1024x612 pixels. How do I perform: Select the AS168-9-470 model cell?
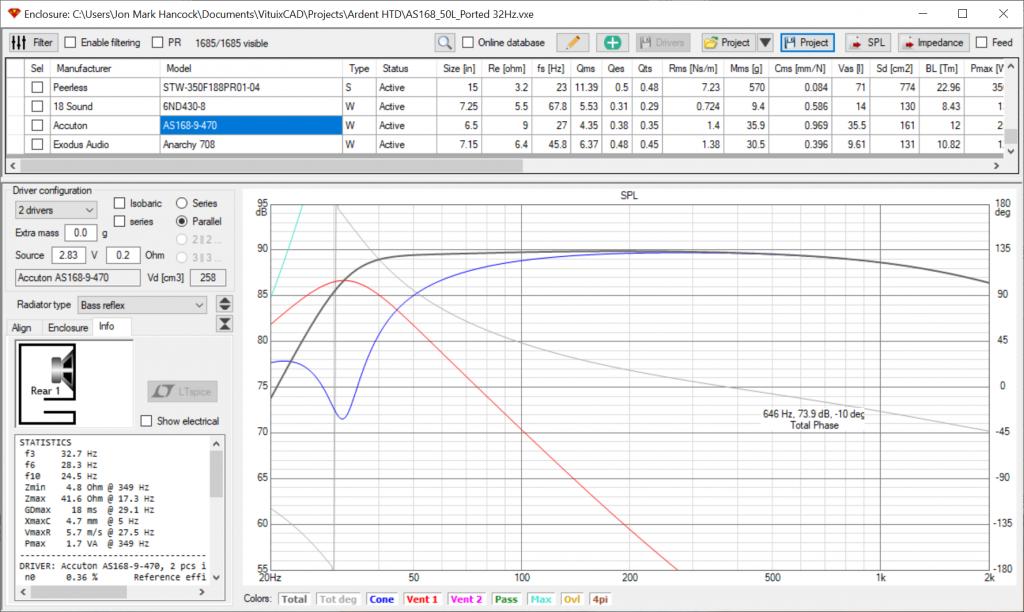251,125
